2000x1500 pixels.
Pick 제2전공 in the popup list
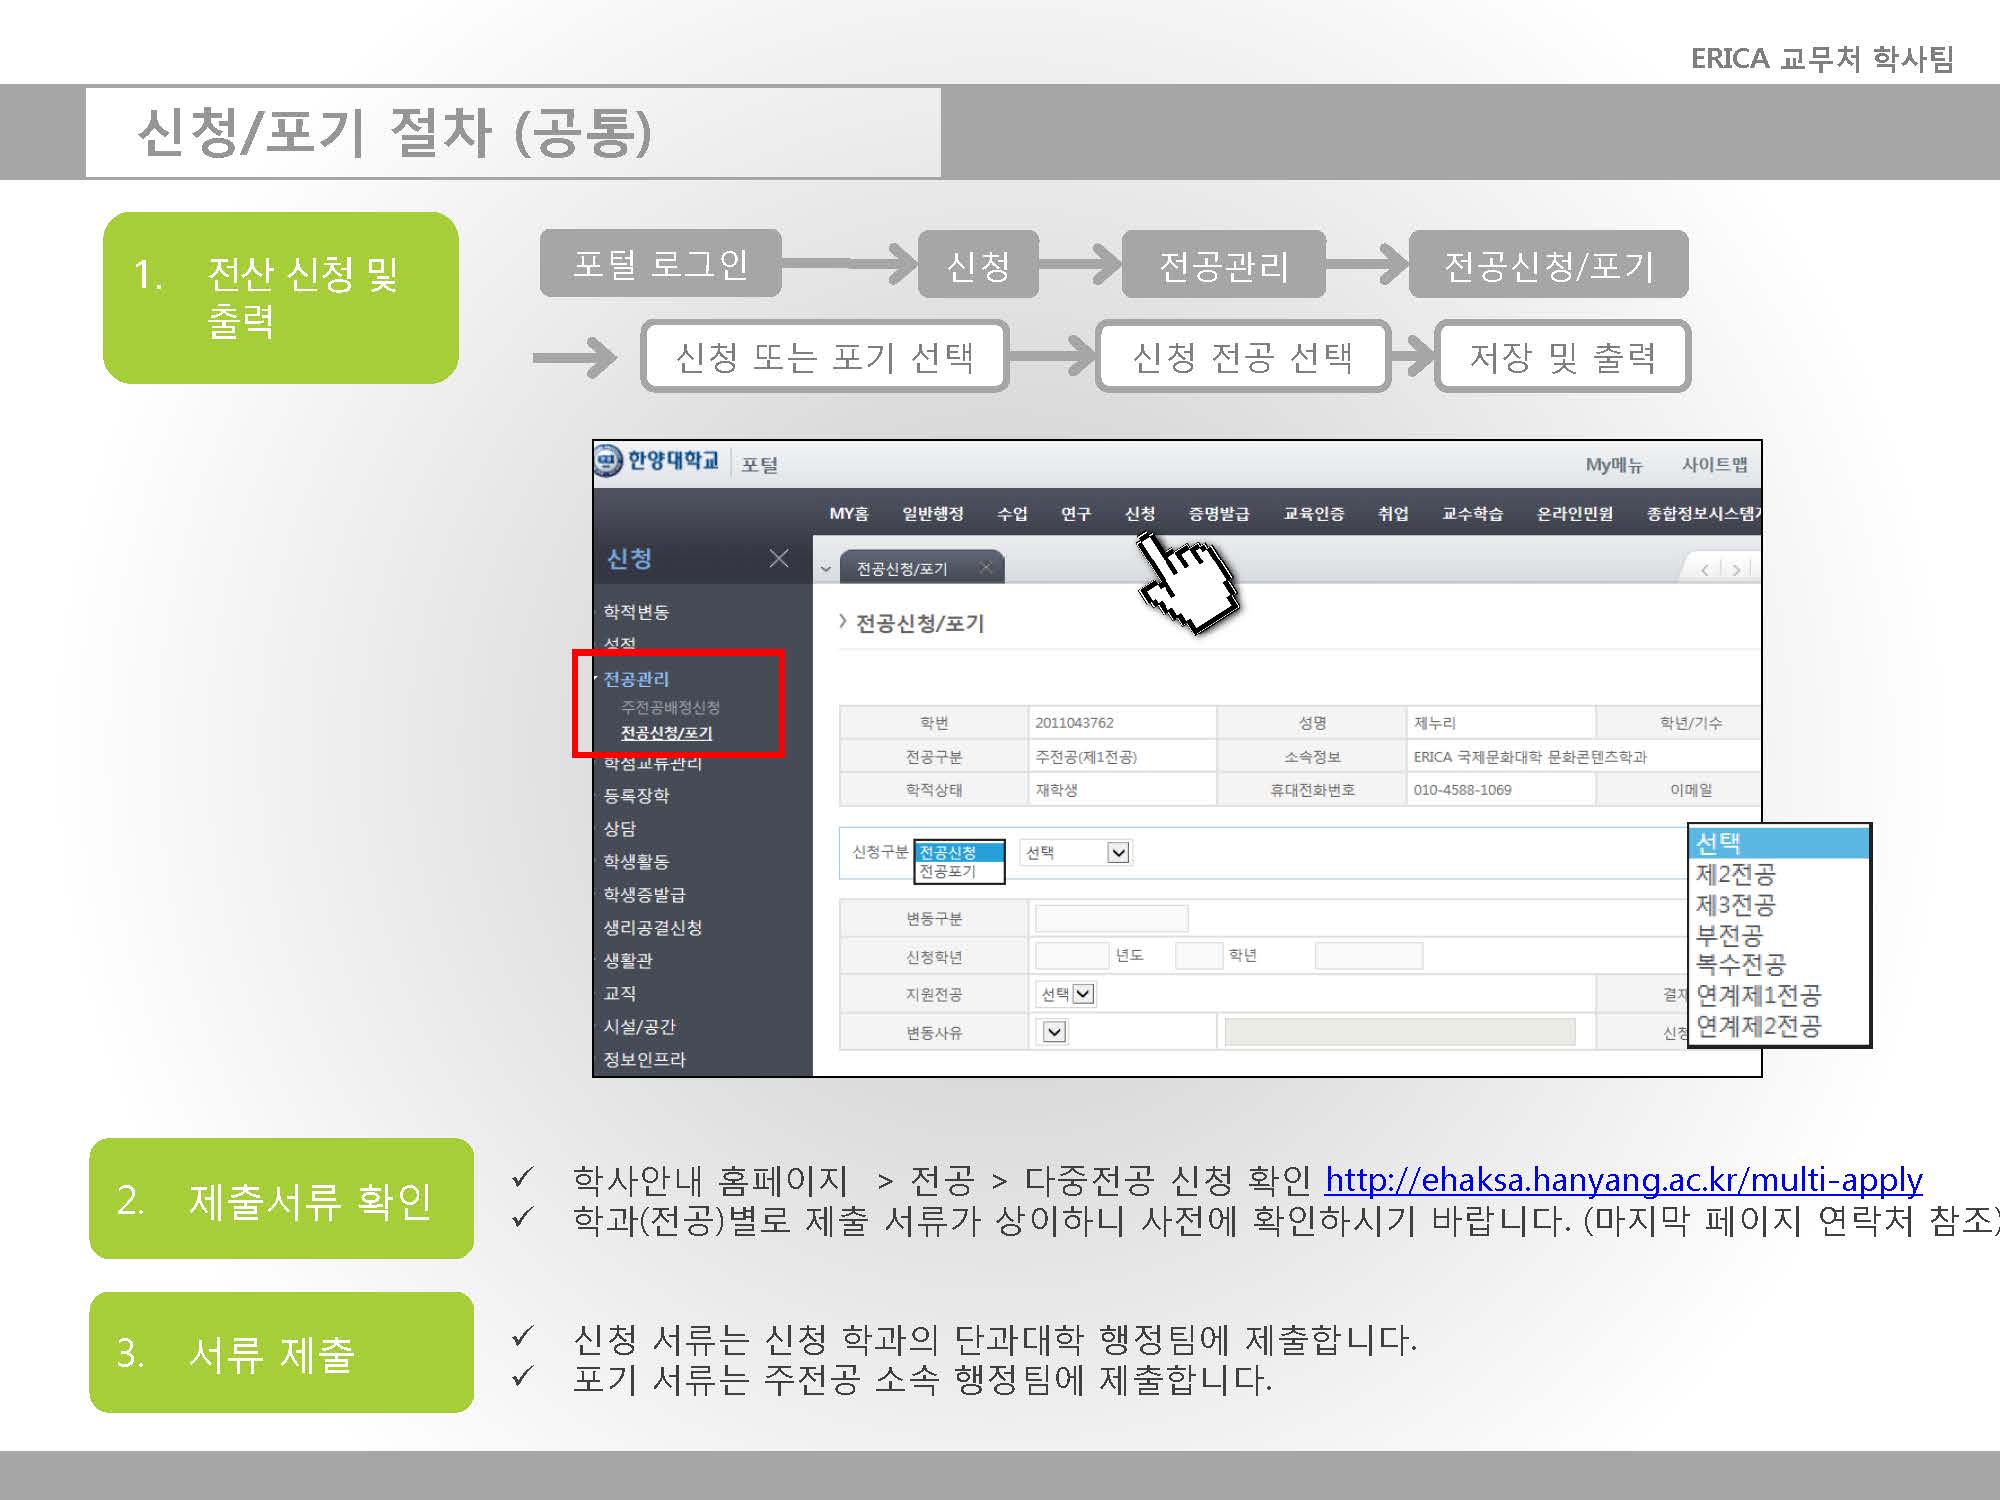(1778, 875)
